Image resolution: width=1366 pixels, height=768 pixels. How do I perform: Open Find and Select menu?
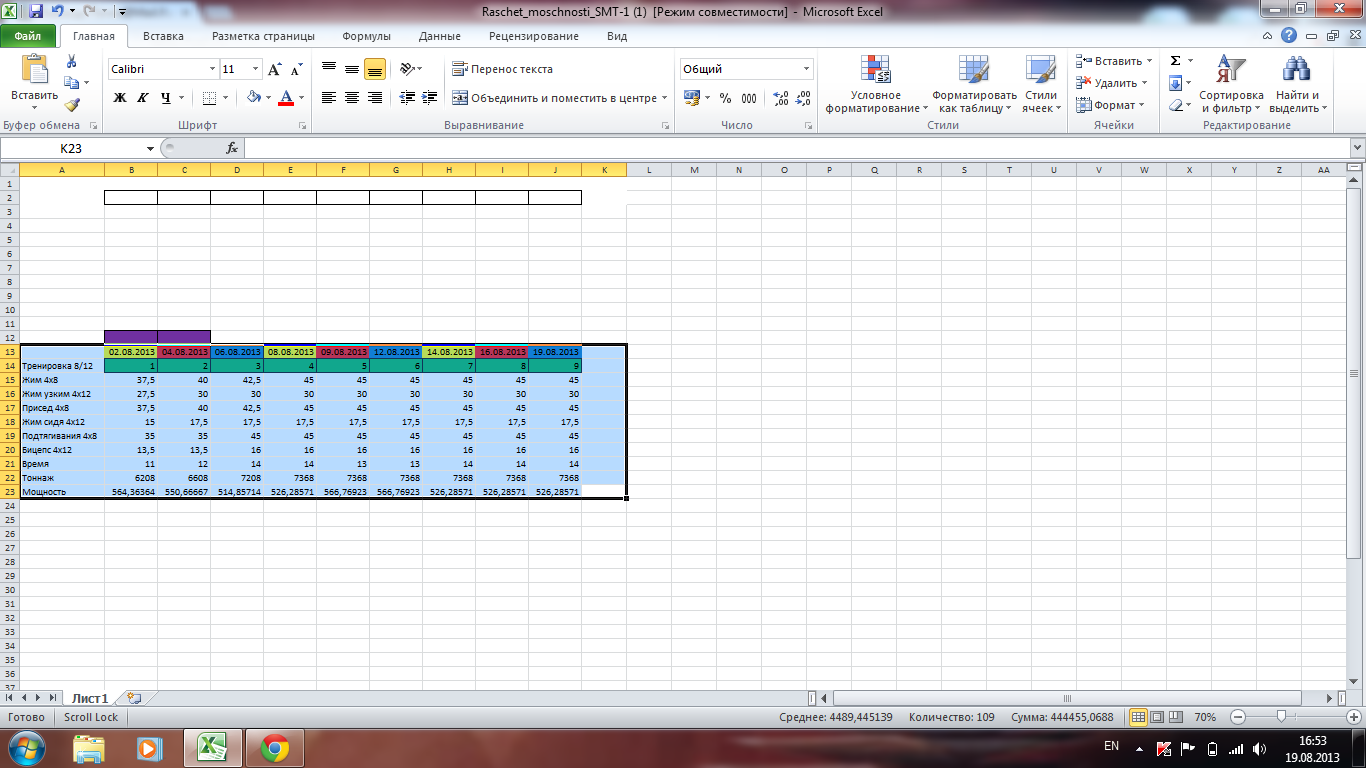click(1298, 86)
